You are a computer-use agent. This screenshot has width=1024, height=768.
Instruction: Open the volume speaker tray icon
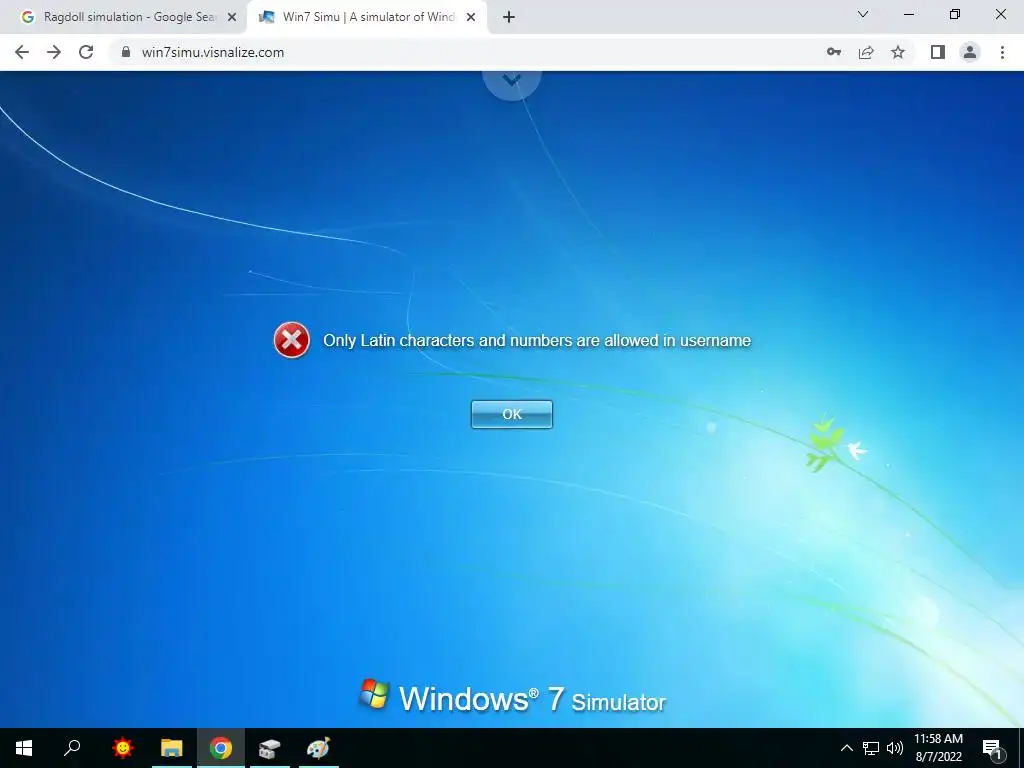pyautogui.click(x=895, y=748)
